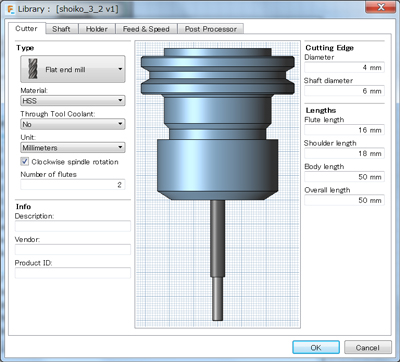
Task: Open the Holder tab
Action: click(97, 29)
